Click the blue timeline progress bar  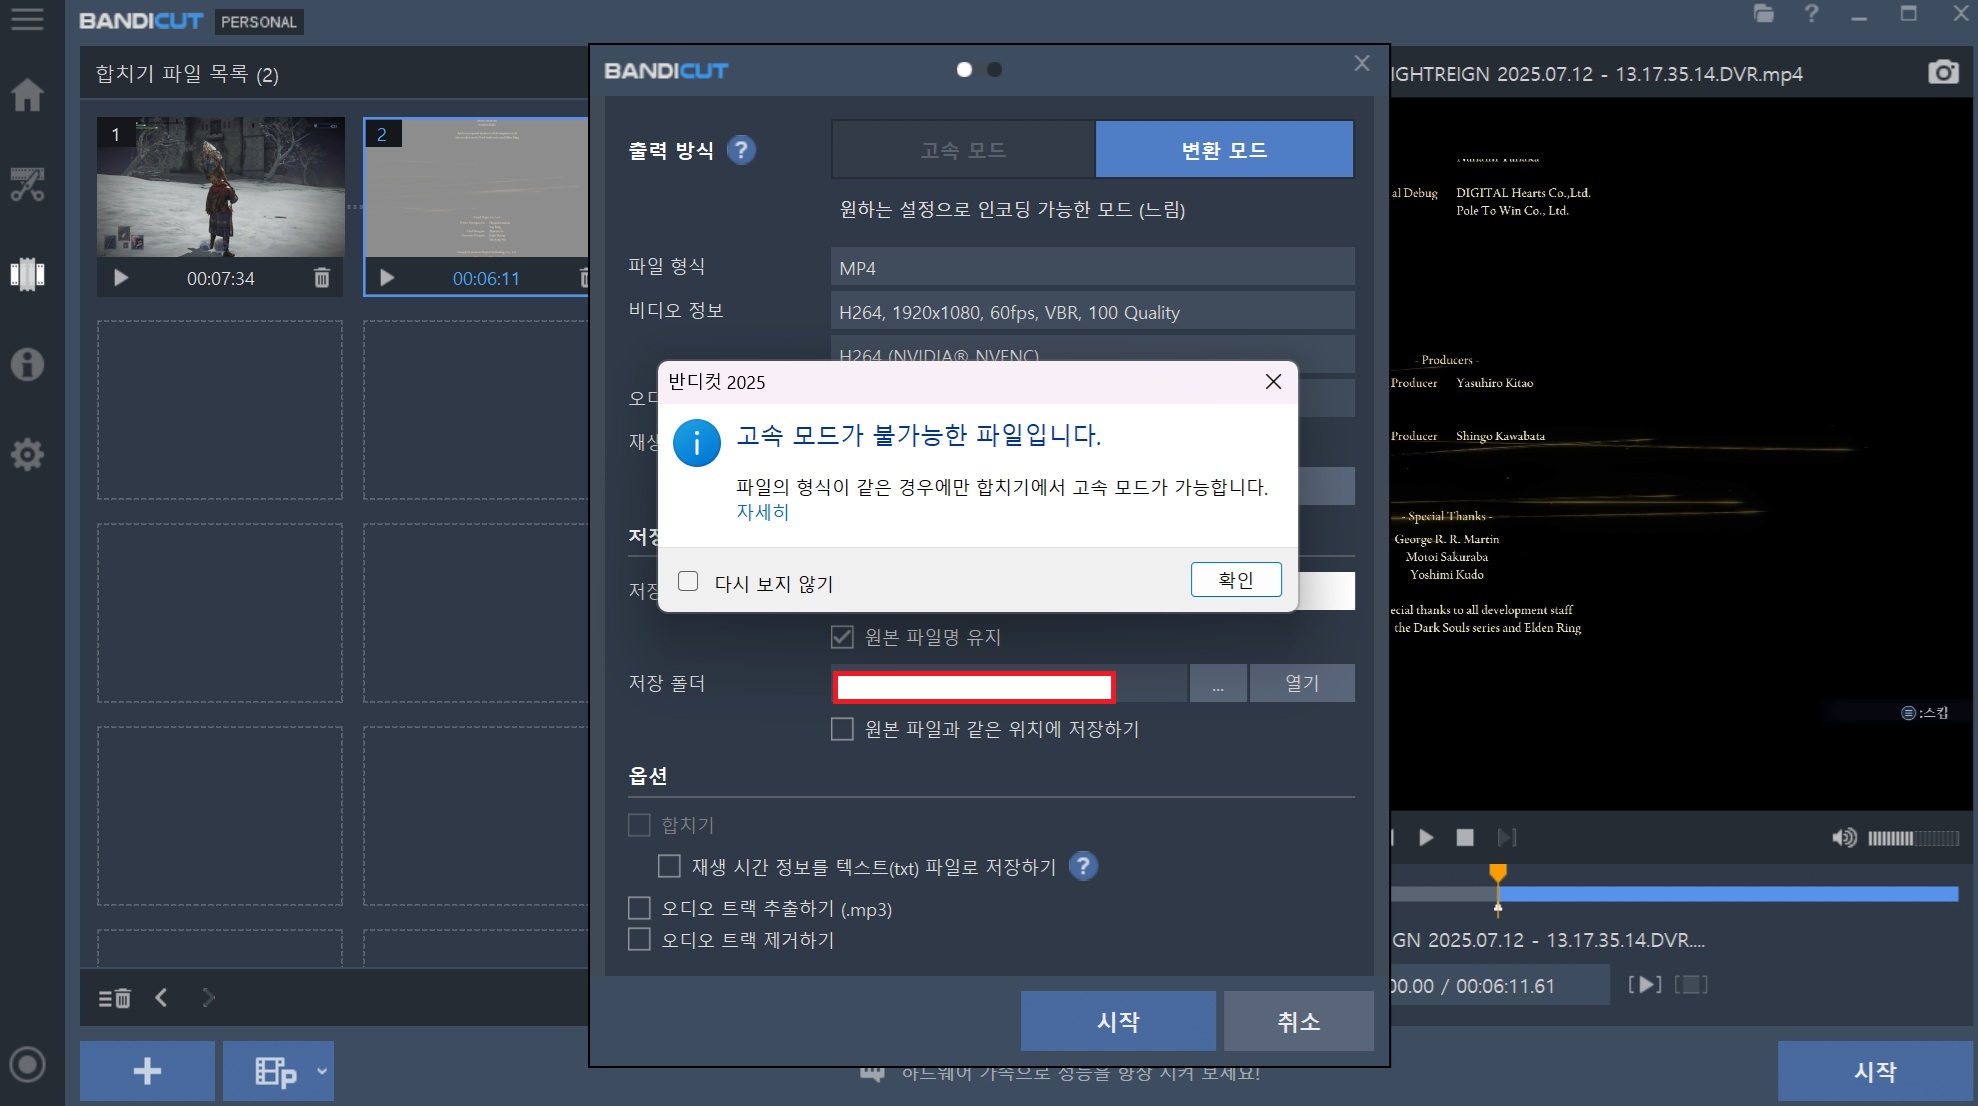click(x=1727, y=894)
